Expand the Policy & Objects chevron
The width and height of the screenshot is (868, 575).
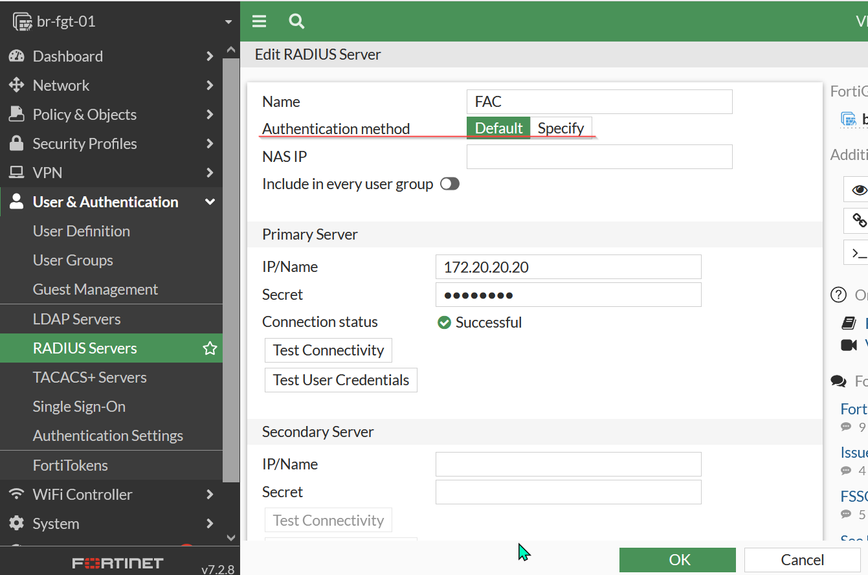(210, 114)
